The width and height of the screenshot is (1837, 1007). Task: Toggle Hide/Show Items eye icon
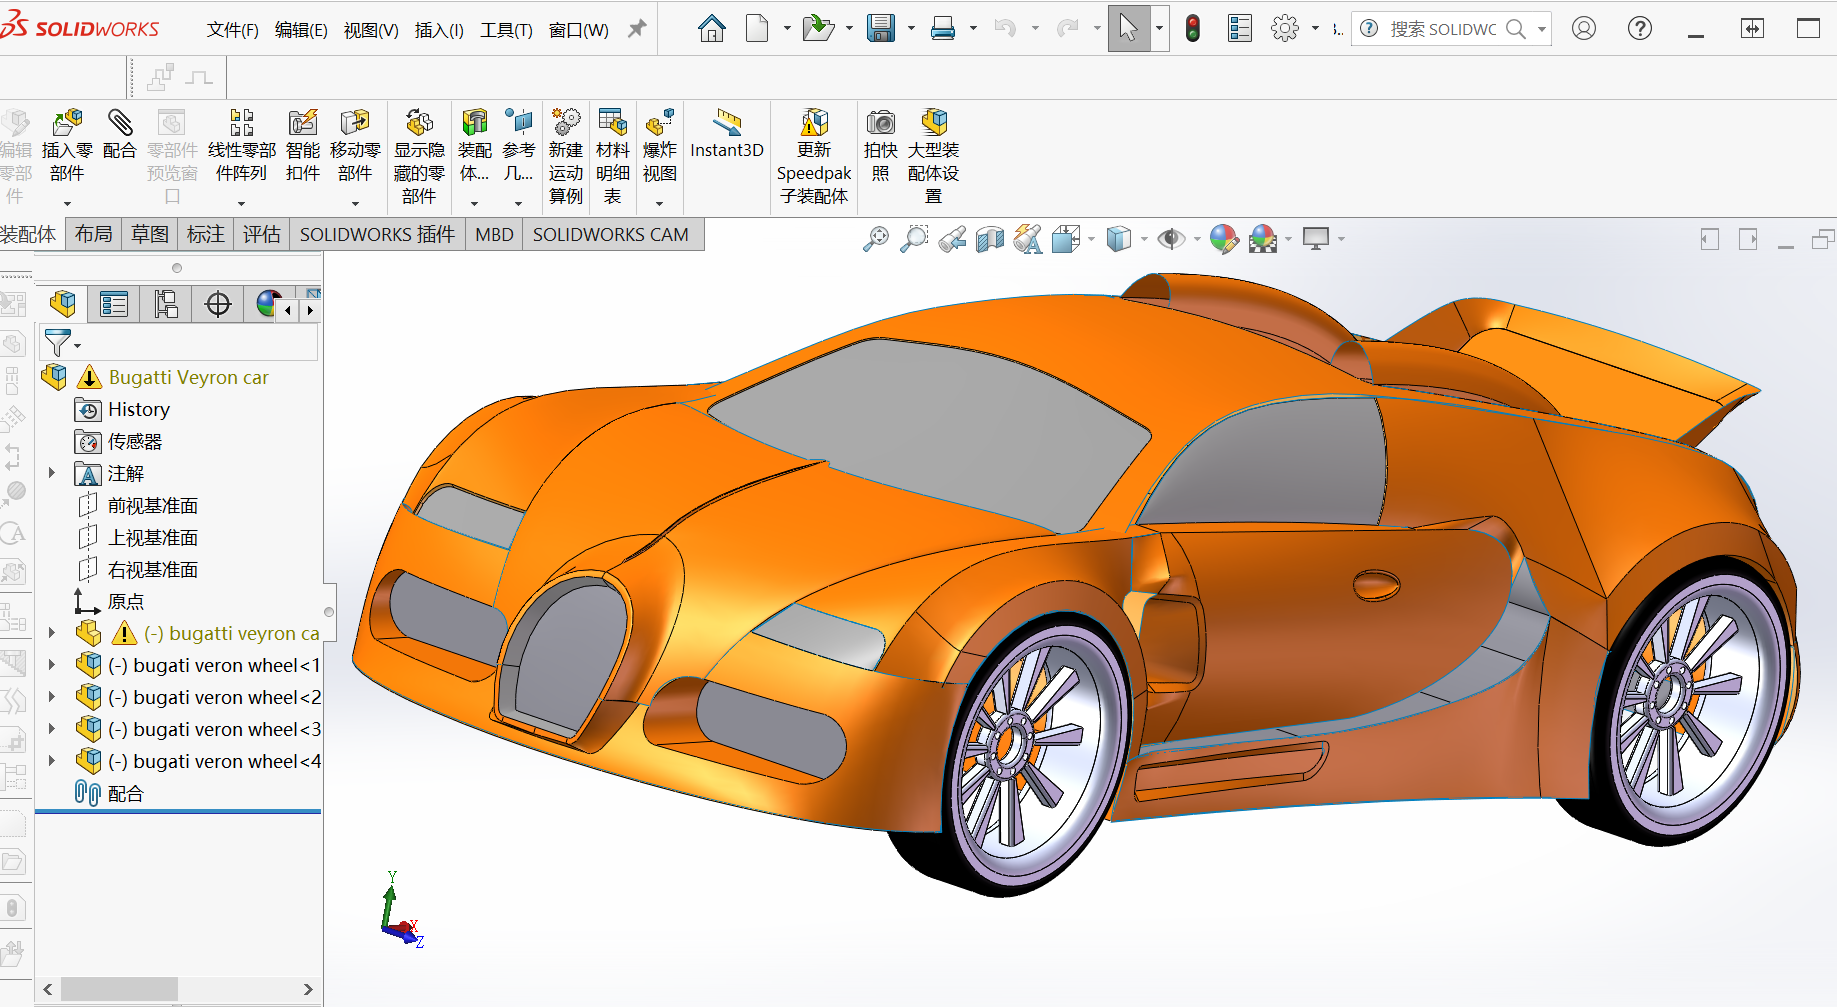pyautogui.click(x=1171, y=239)
